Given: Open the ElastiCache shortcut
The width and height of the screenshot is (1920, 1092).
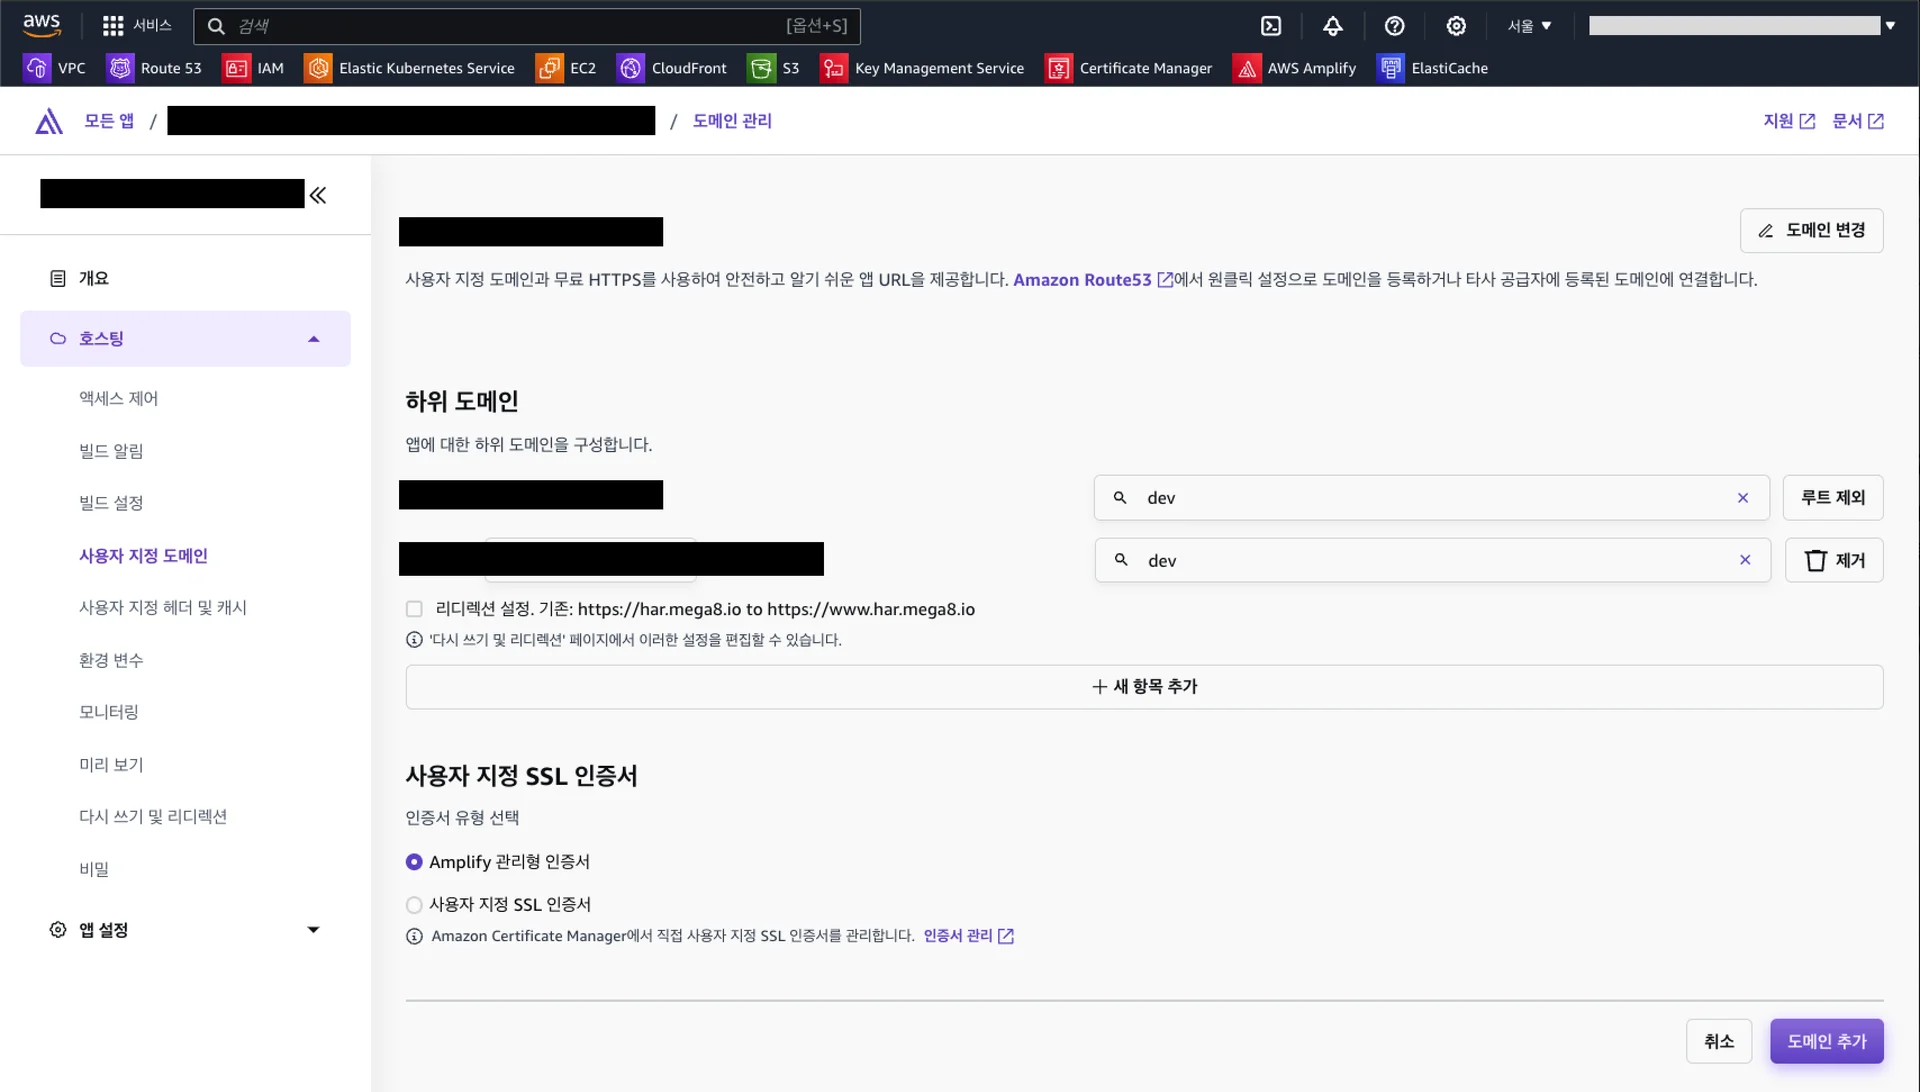Looking at the screenshot, I should pyautogui.click(x=1432, y=68).
